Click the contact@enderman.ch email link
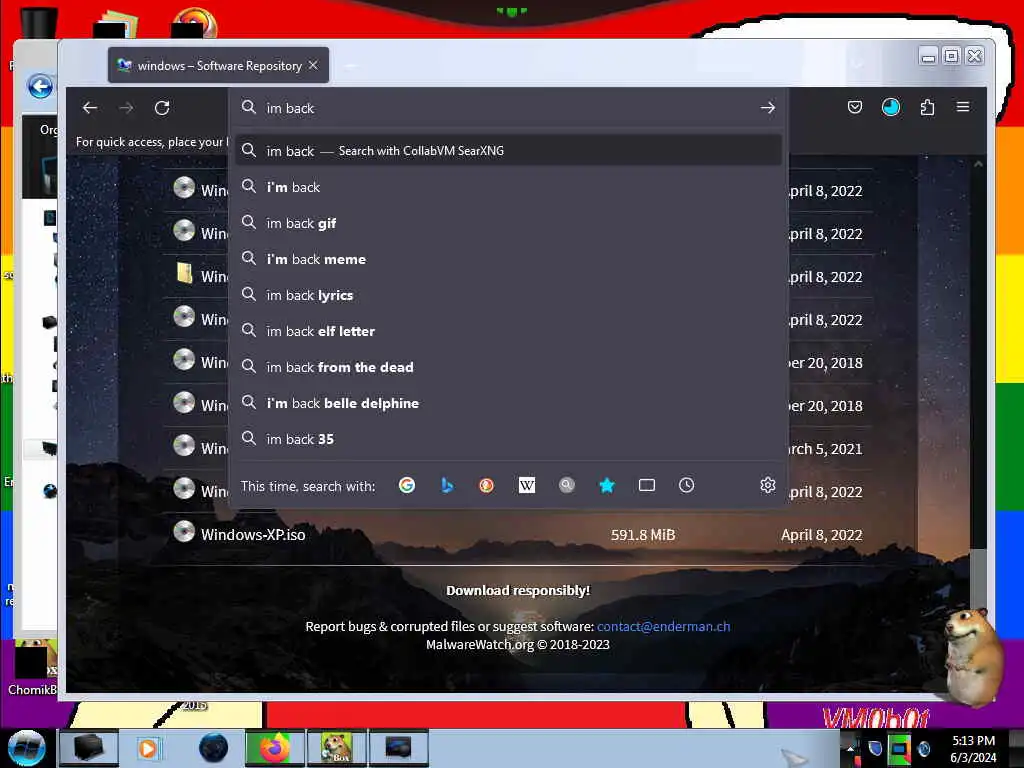Image resolution: width=1024 pixels, height=768 pixels. pos(664,626)
